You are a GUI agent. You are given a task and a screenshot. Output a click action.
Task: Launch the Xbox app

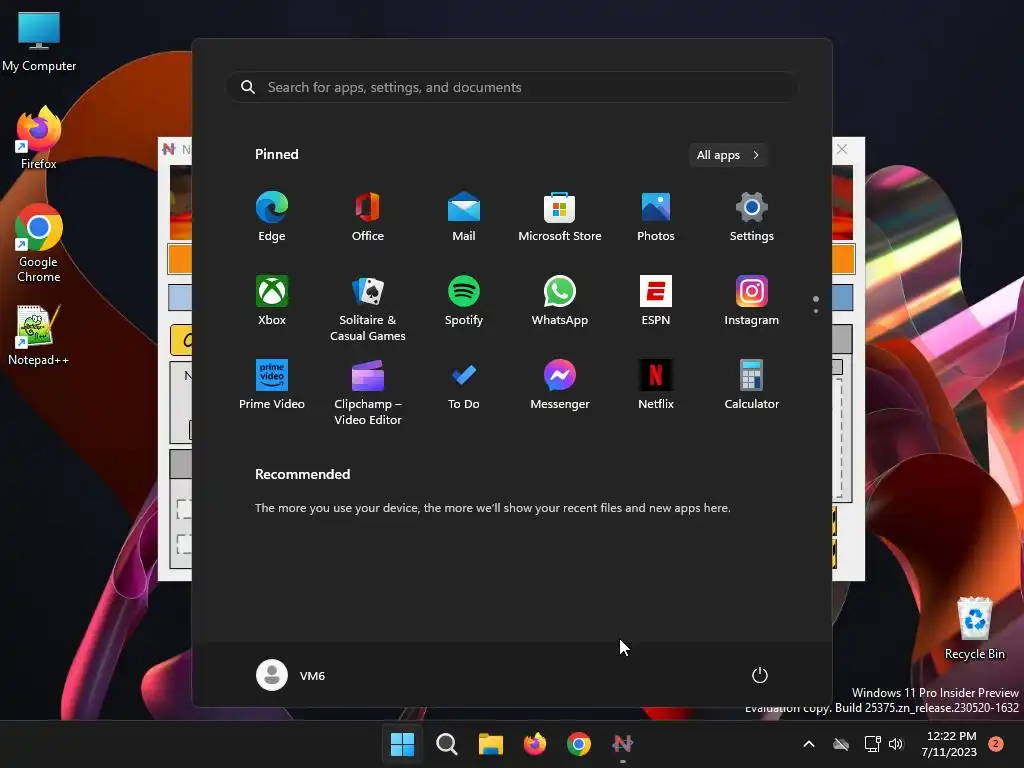(272, 301)
